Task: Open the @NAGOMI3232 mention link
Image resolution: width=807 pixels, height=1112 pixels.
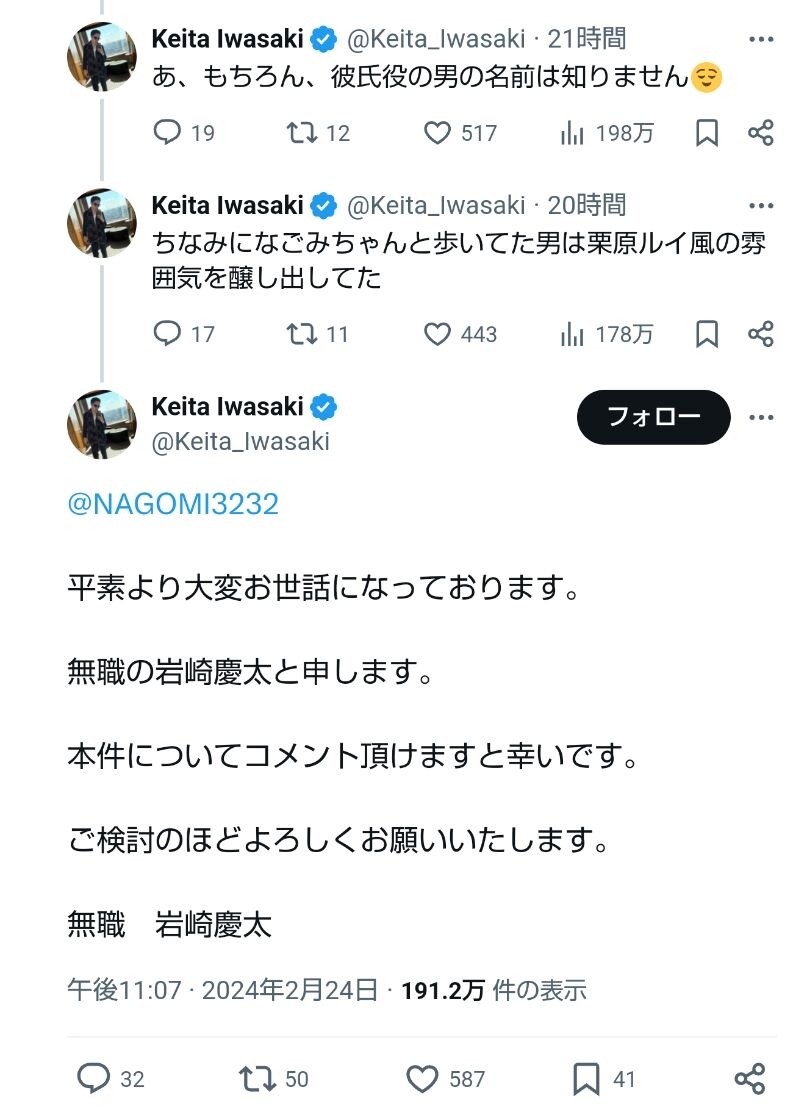Action: pos(173,504)
